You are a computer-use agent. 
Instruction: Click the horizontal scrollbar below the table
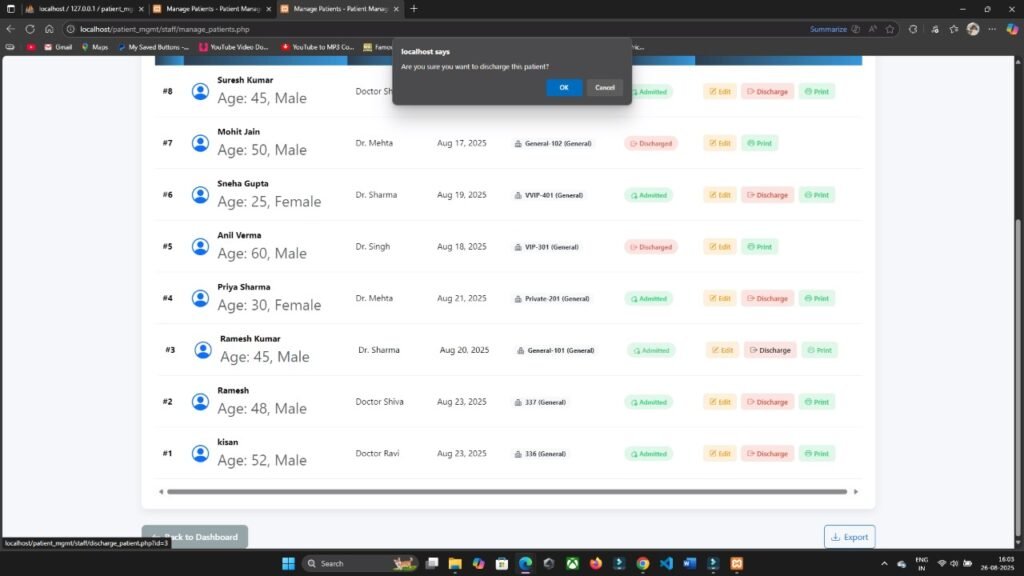(507, 492)
